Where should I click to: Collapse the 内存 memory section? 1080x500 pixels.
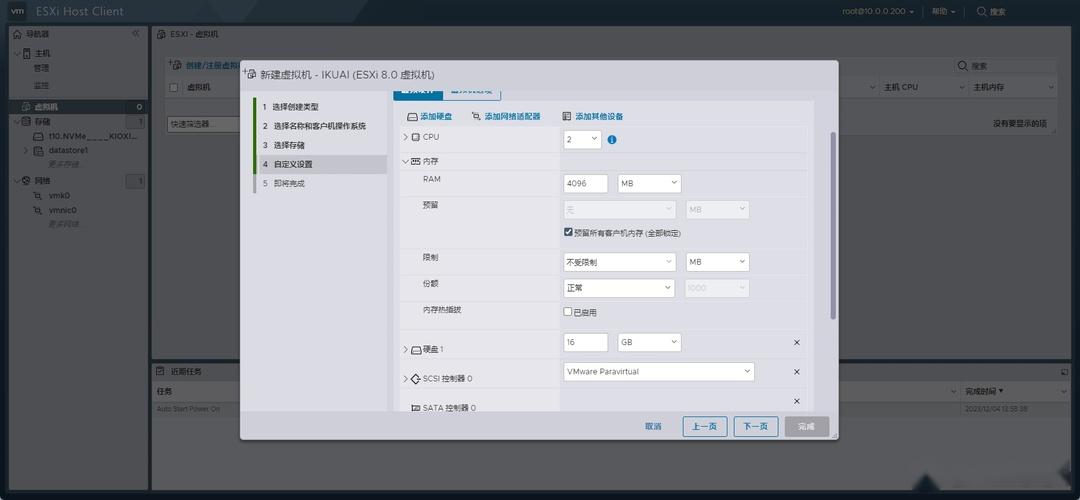point(405,161)
